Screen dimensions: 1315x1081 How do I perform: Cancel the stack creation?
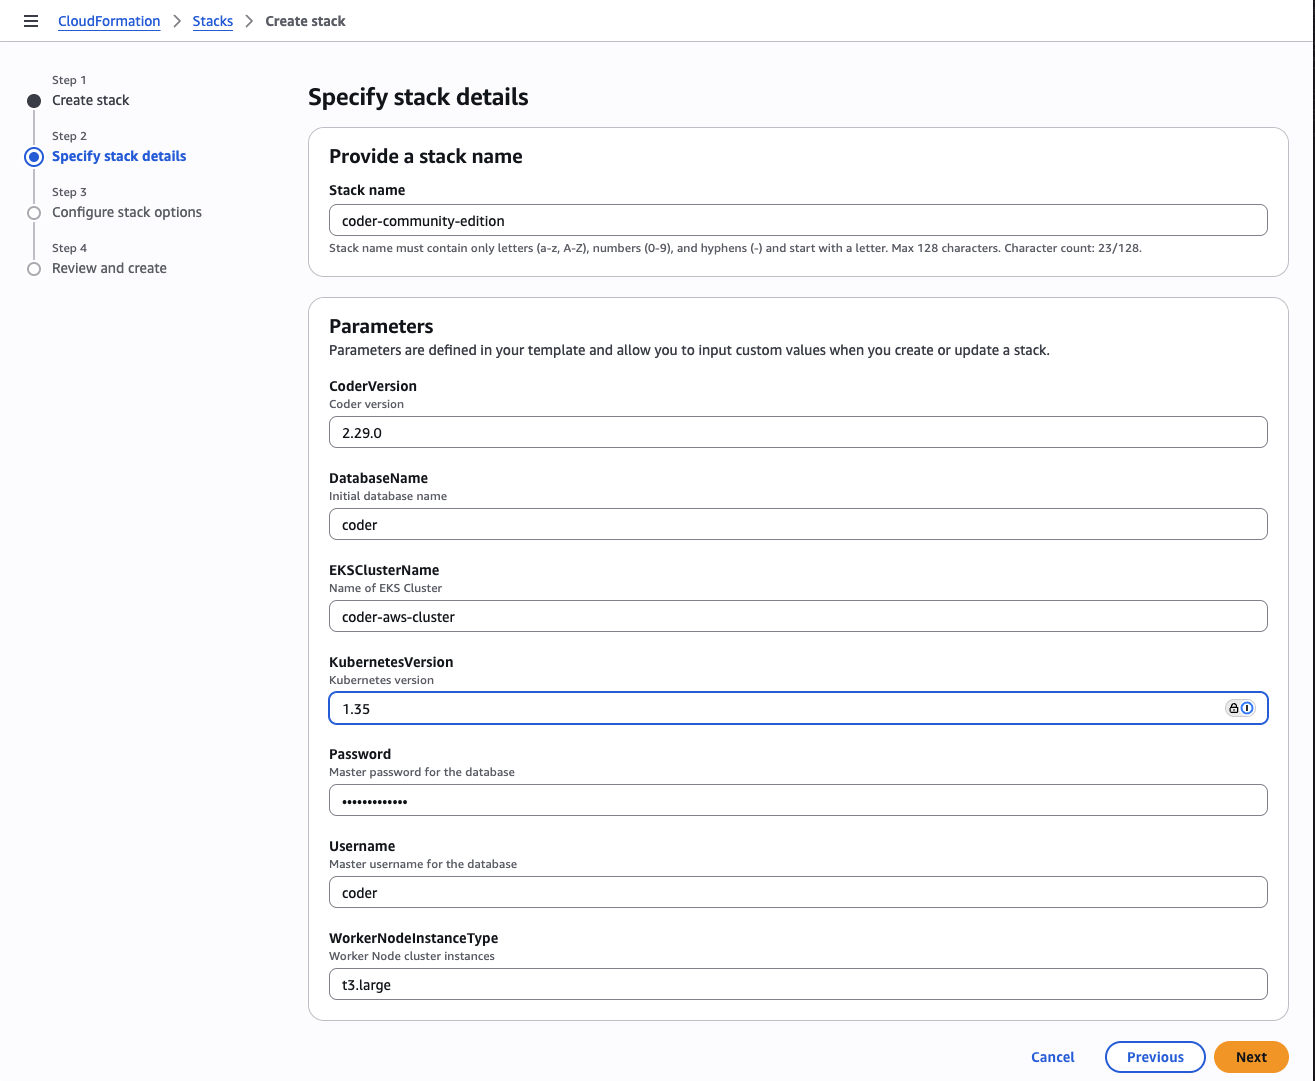(x=1052, y=1056)
